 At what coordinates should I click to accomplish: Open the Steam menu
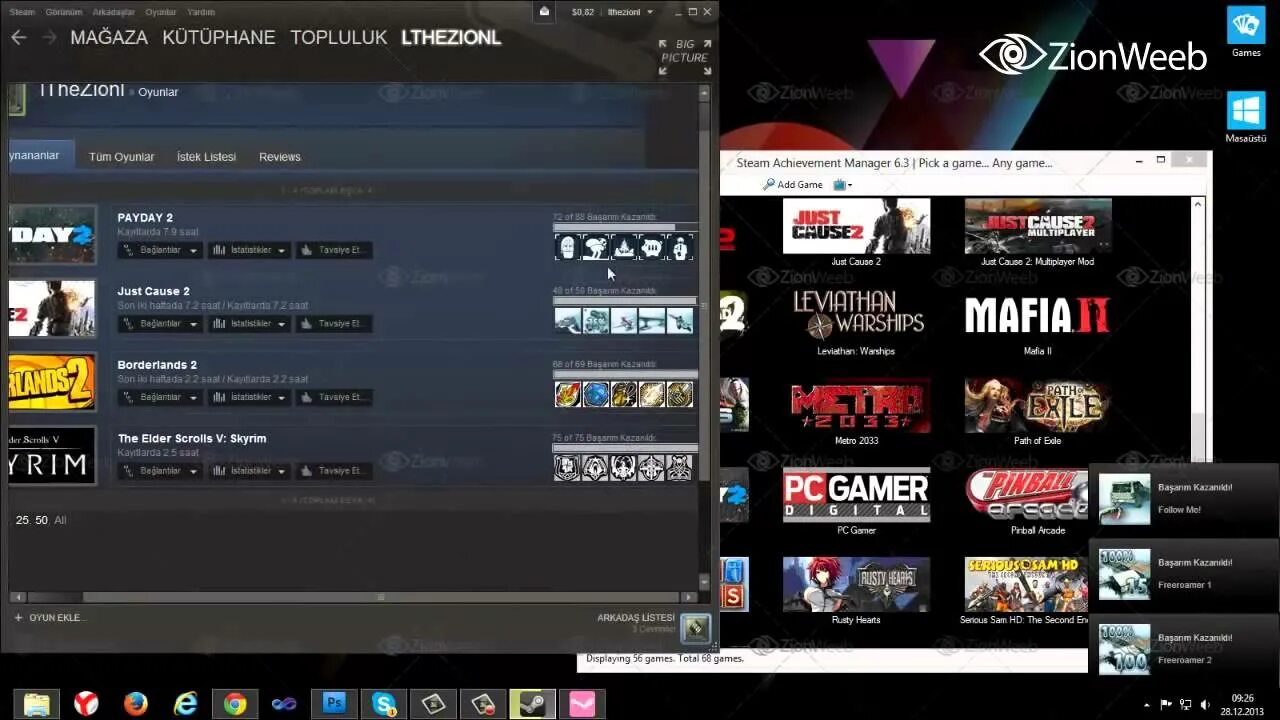pos(22,12)
